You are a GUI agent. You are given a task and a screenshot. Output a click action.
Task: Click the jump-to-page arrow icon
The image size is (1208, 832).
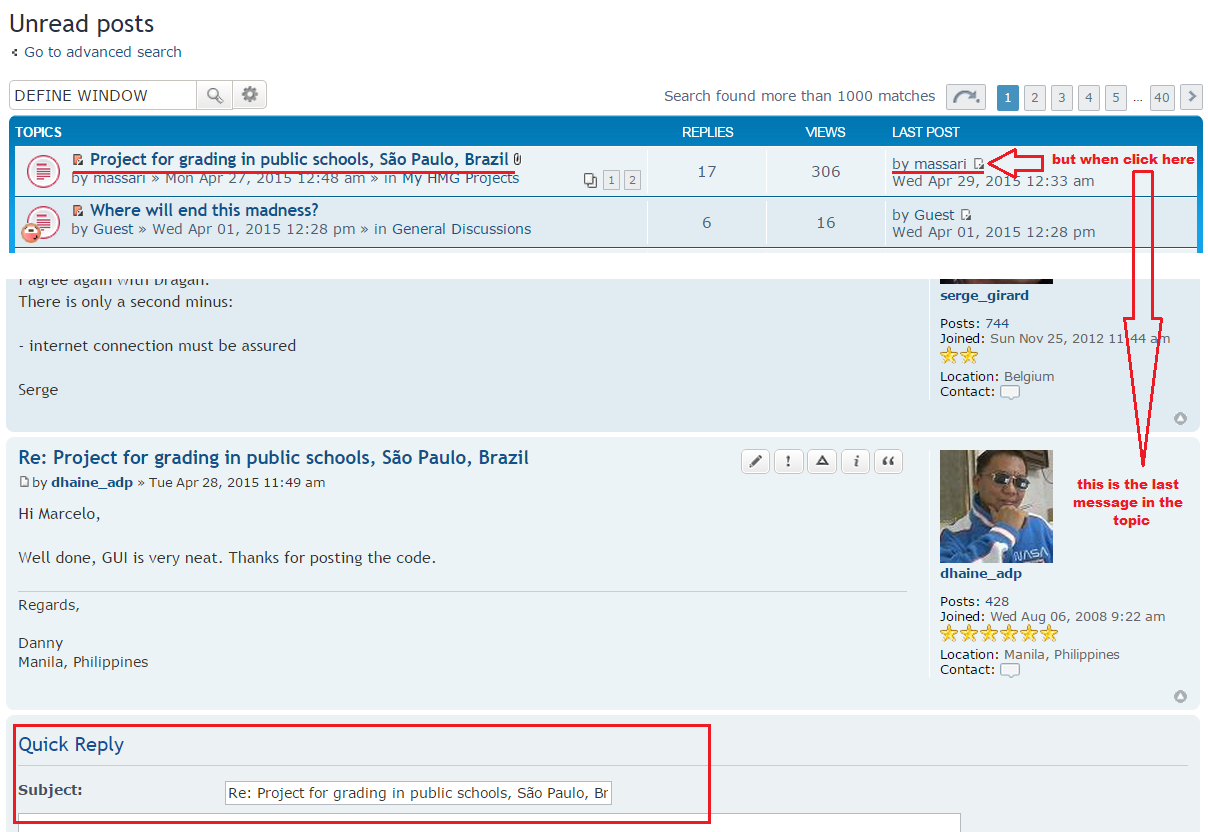pyautogui.click(x=965, y=97)
